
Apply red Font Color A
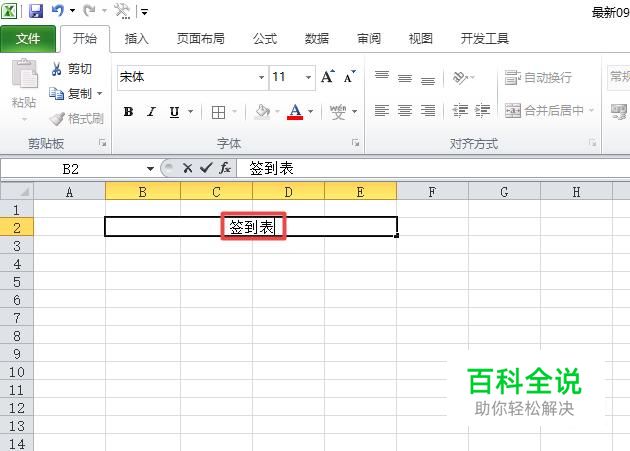pos(295,112)
